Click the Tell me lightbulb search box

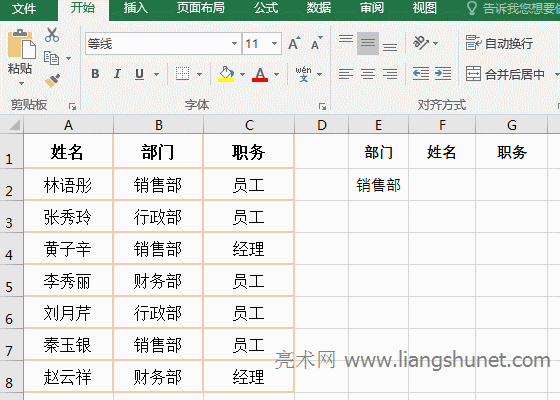[x=513, y=8]
